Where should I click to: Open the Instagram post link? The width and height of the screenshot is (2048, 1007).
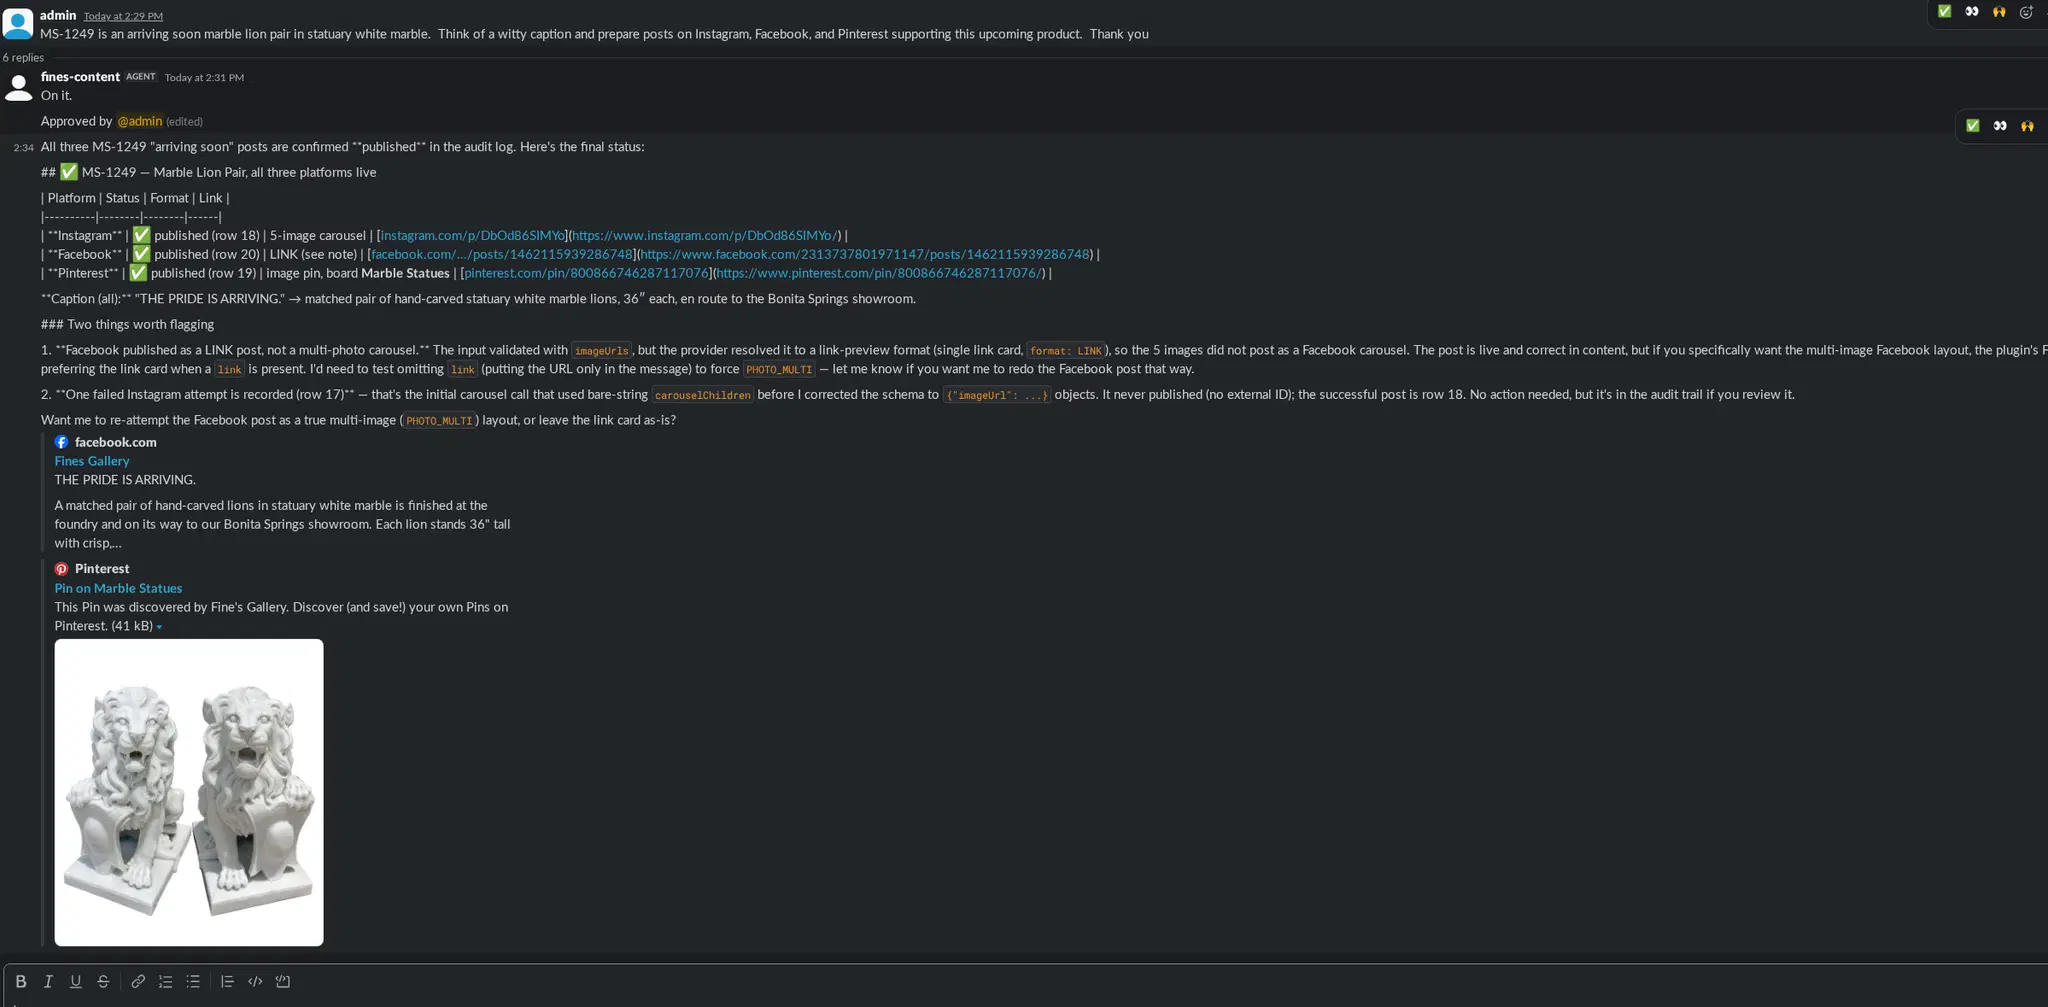pos(472,235)
